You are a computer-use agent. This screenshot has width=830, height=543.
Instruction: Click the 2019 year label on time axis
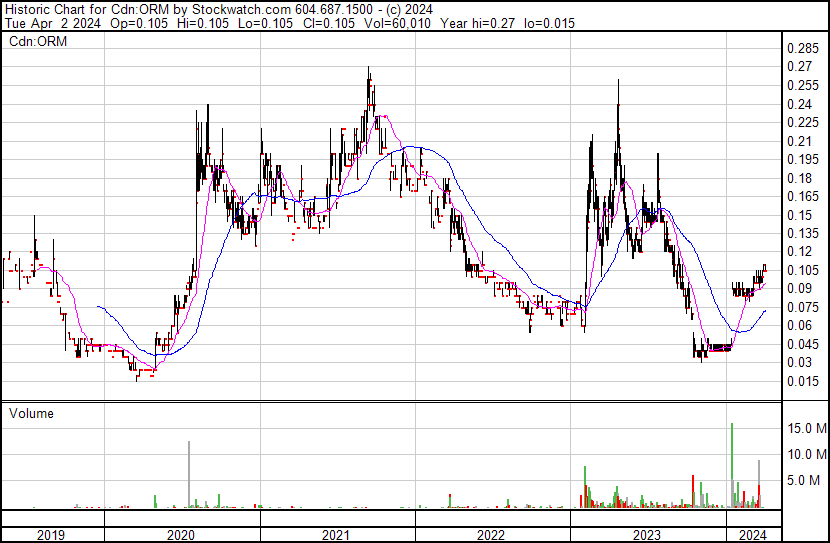pos(50,535)
